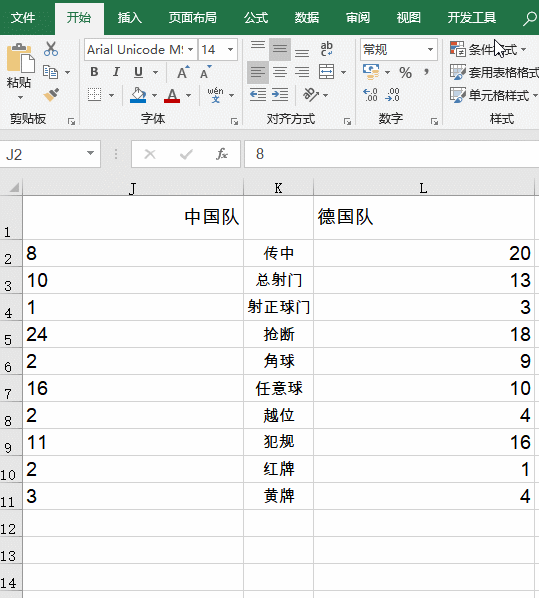Apply the fill color bucket
Viewport: 539px width, 598px height.
point(138,95)
